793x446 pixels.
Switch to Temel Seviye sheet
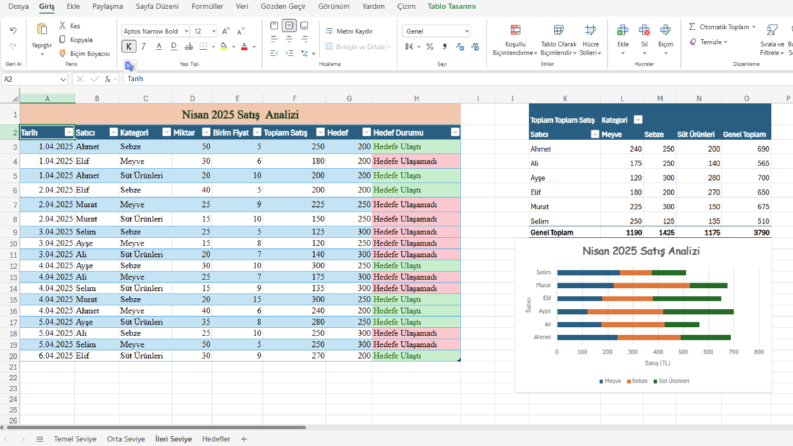pyautogui.click(x=75, y=439)
